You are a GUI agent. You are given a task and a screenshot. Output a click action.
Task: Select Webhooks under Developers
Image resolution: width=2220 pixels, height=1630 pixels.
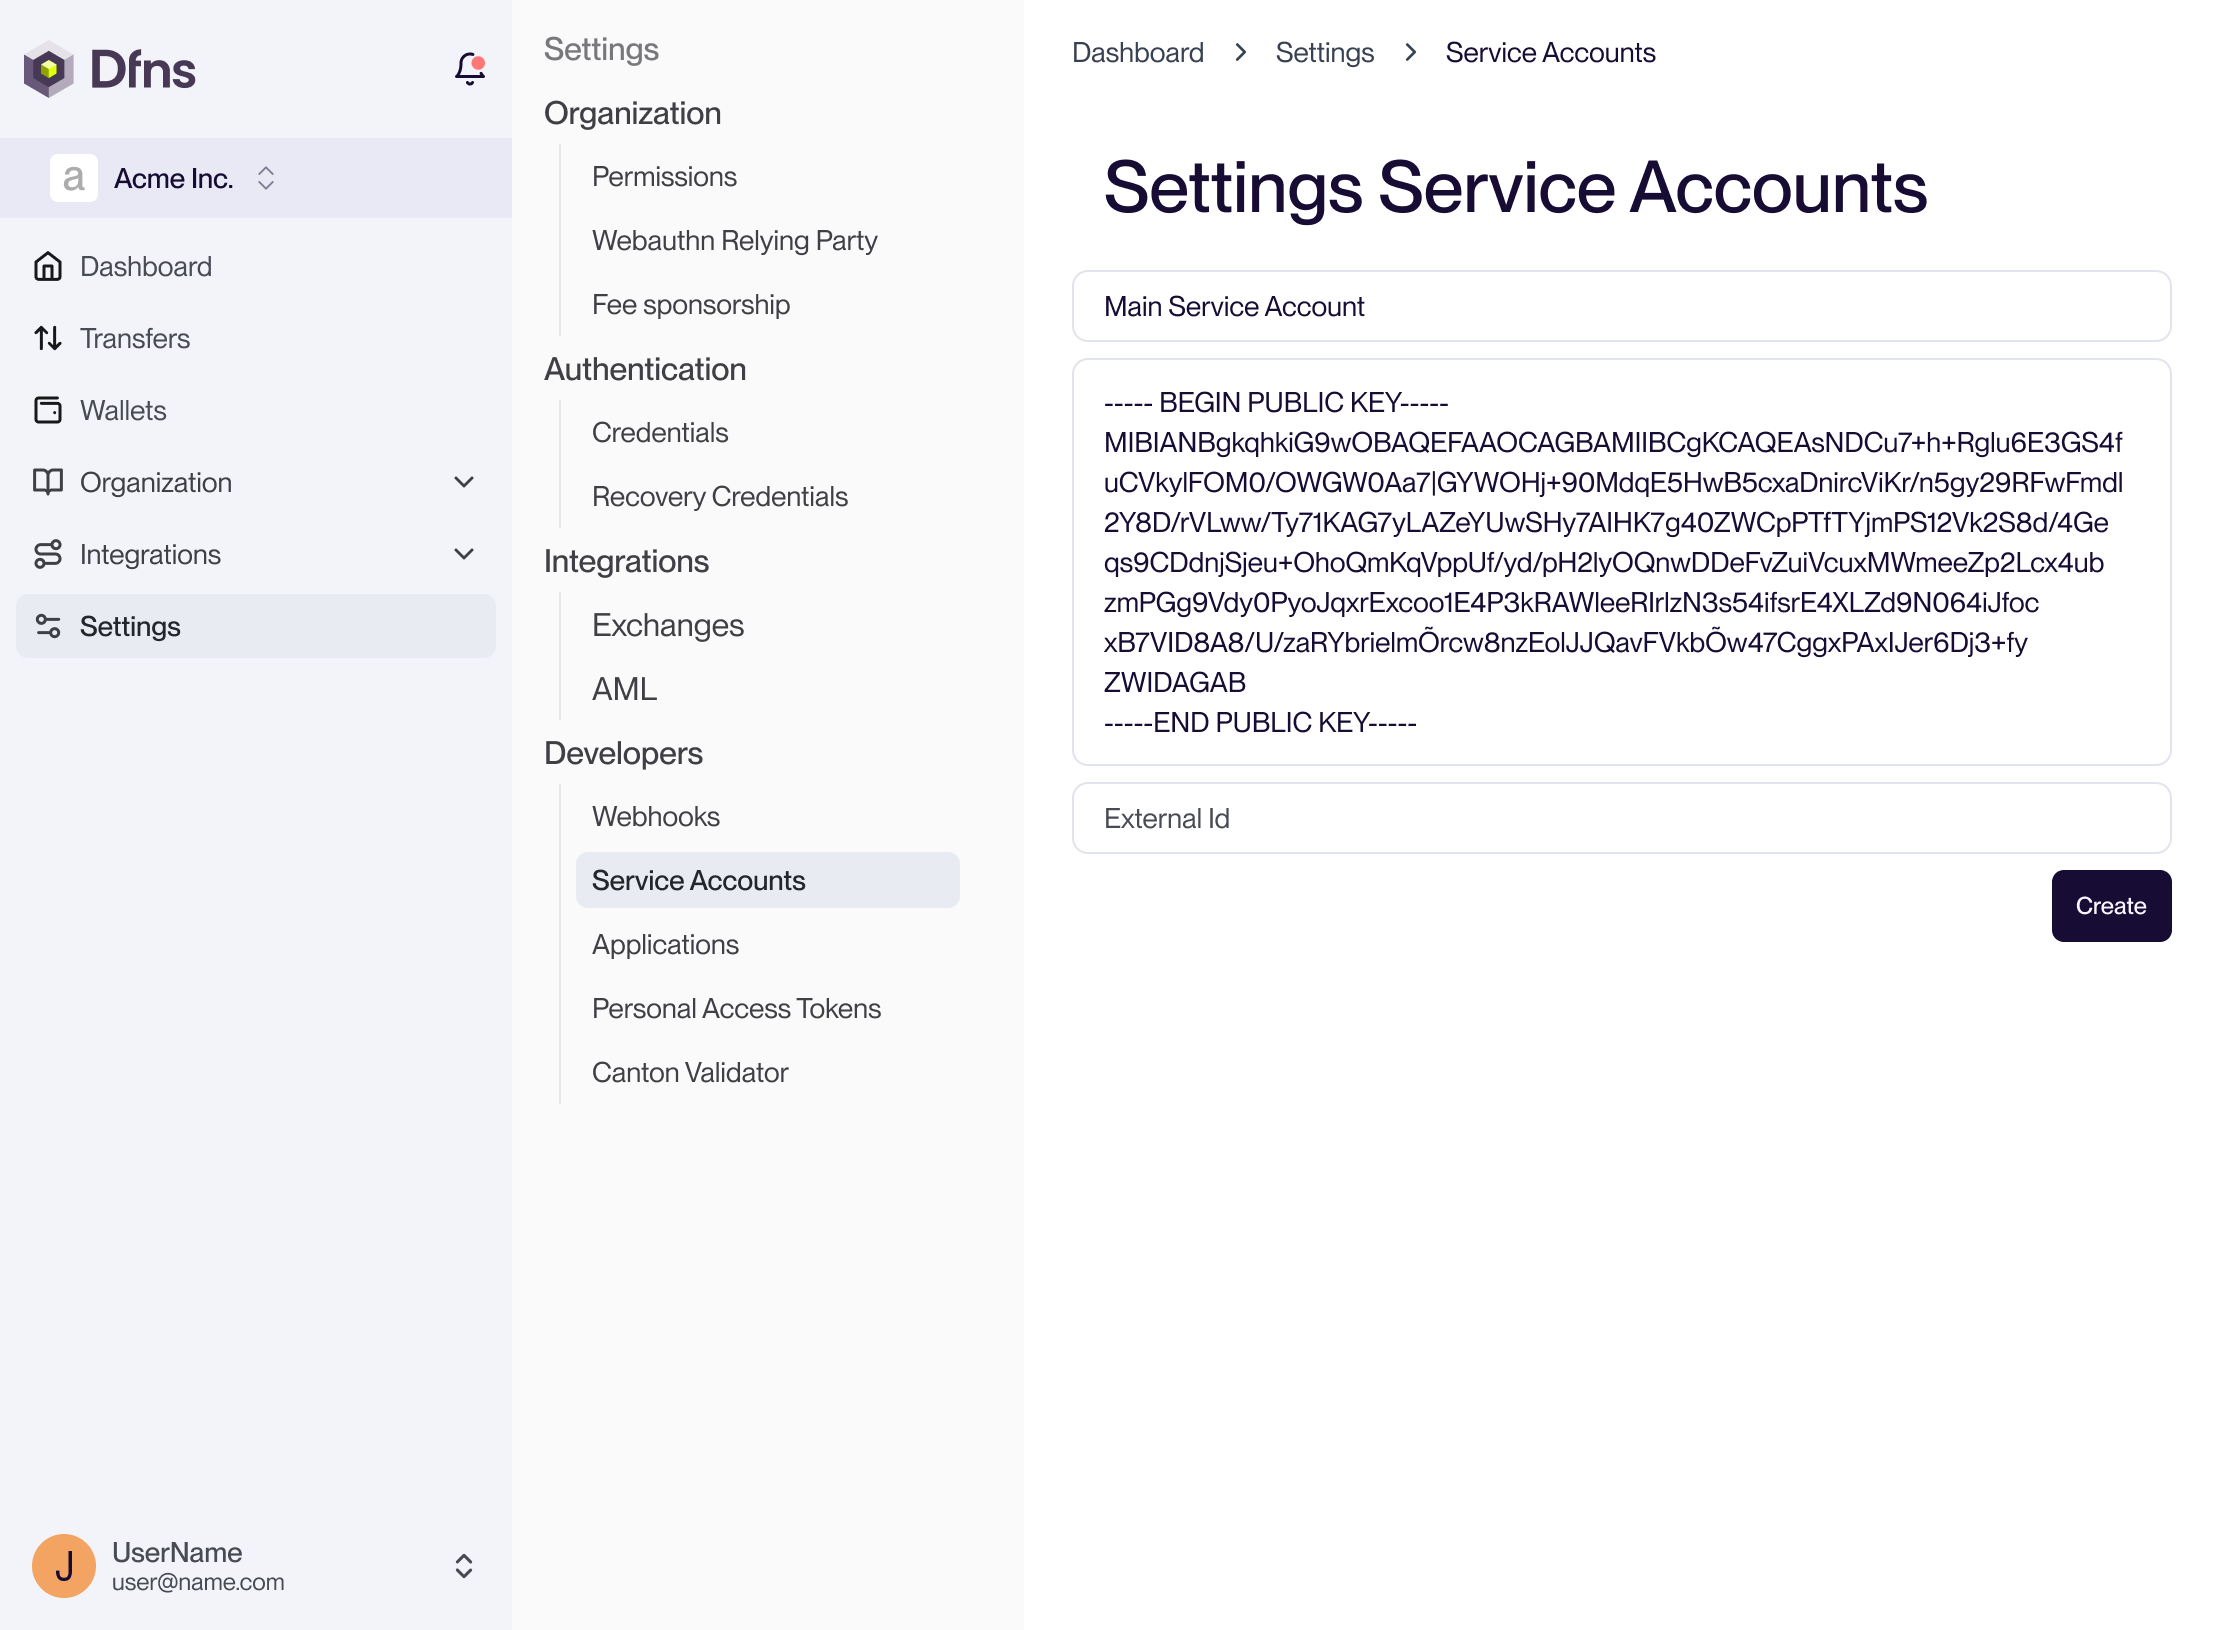655,816
